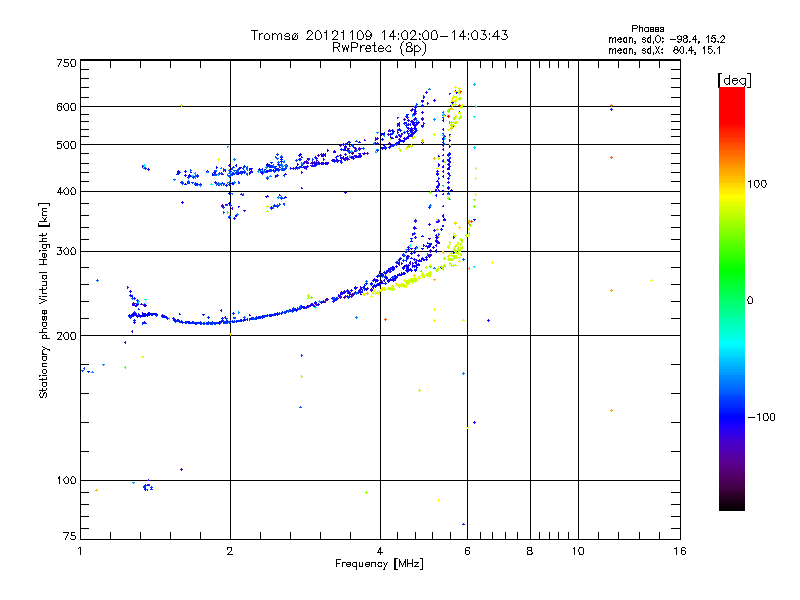Click the y-axis tick label '750'
Viewport: 800px width, 600px height.
[66, 63]
